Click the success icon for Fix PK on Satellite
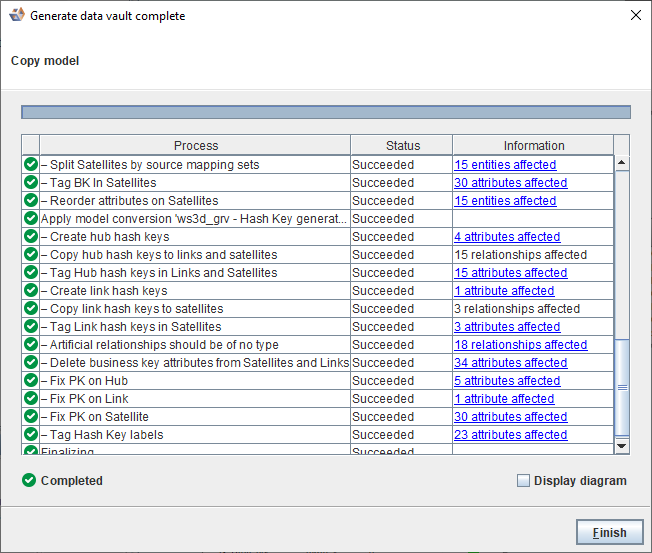The height and width of the screenshot is (553, 652). tap(31, 417)
